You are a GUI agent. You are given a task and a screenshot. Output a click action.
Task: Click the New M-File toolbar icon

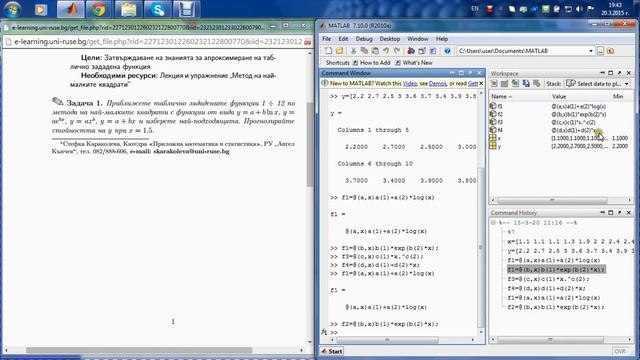click(329, 51)
